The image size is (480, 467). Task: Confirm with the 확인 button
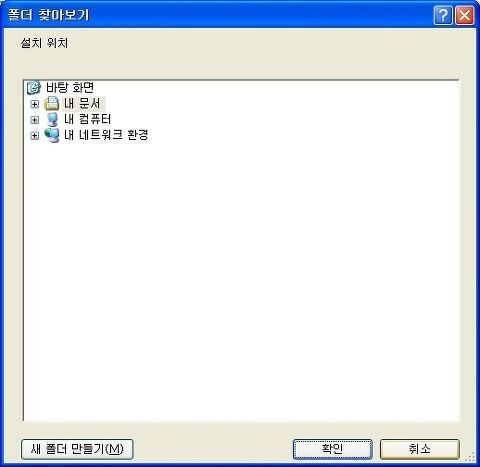(x=333, y=449)
